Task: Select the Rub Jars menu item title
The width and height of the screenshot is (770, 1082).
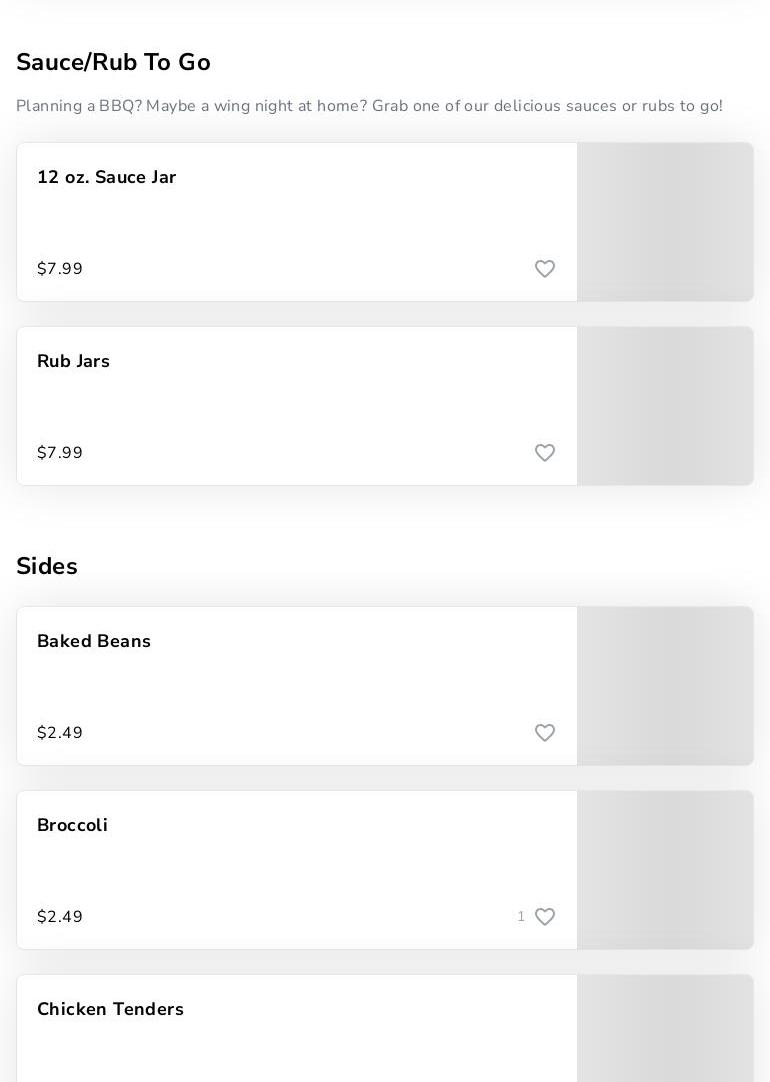Action: click(x=73, y=361)
